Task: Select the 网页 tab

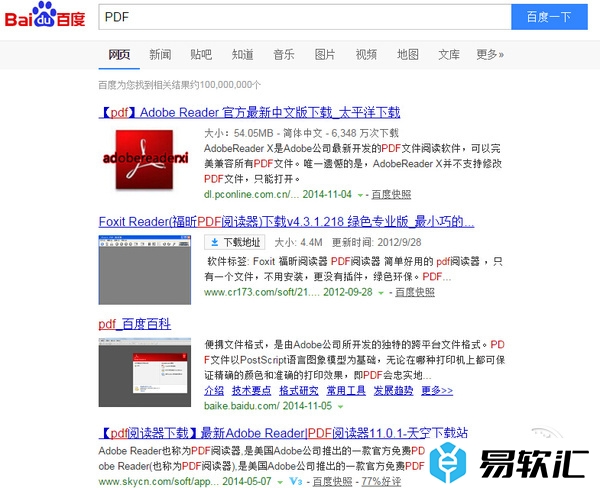Action: click(x=119, y=55)
